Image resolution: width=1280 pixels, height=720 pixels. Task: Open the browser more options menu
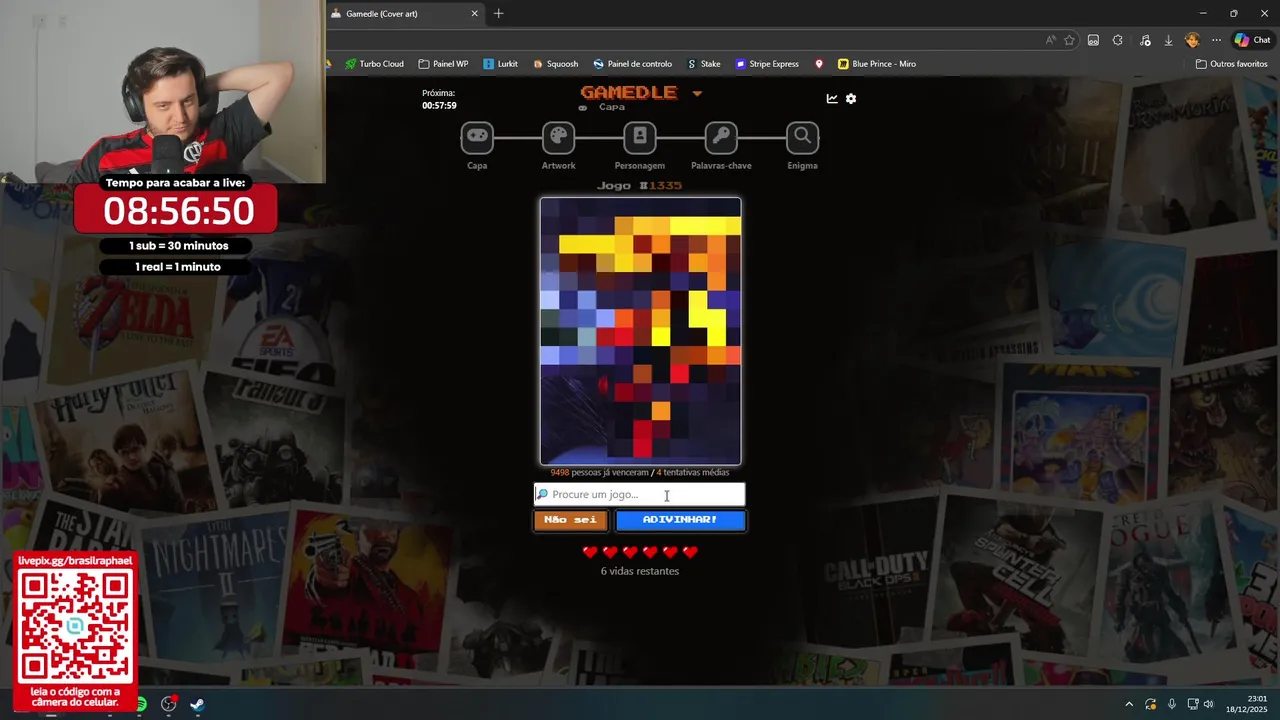coord(1216,40)
